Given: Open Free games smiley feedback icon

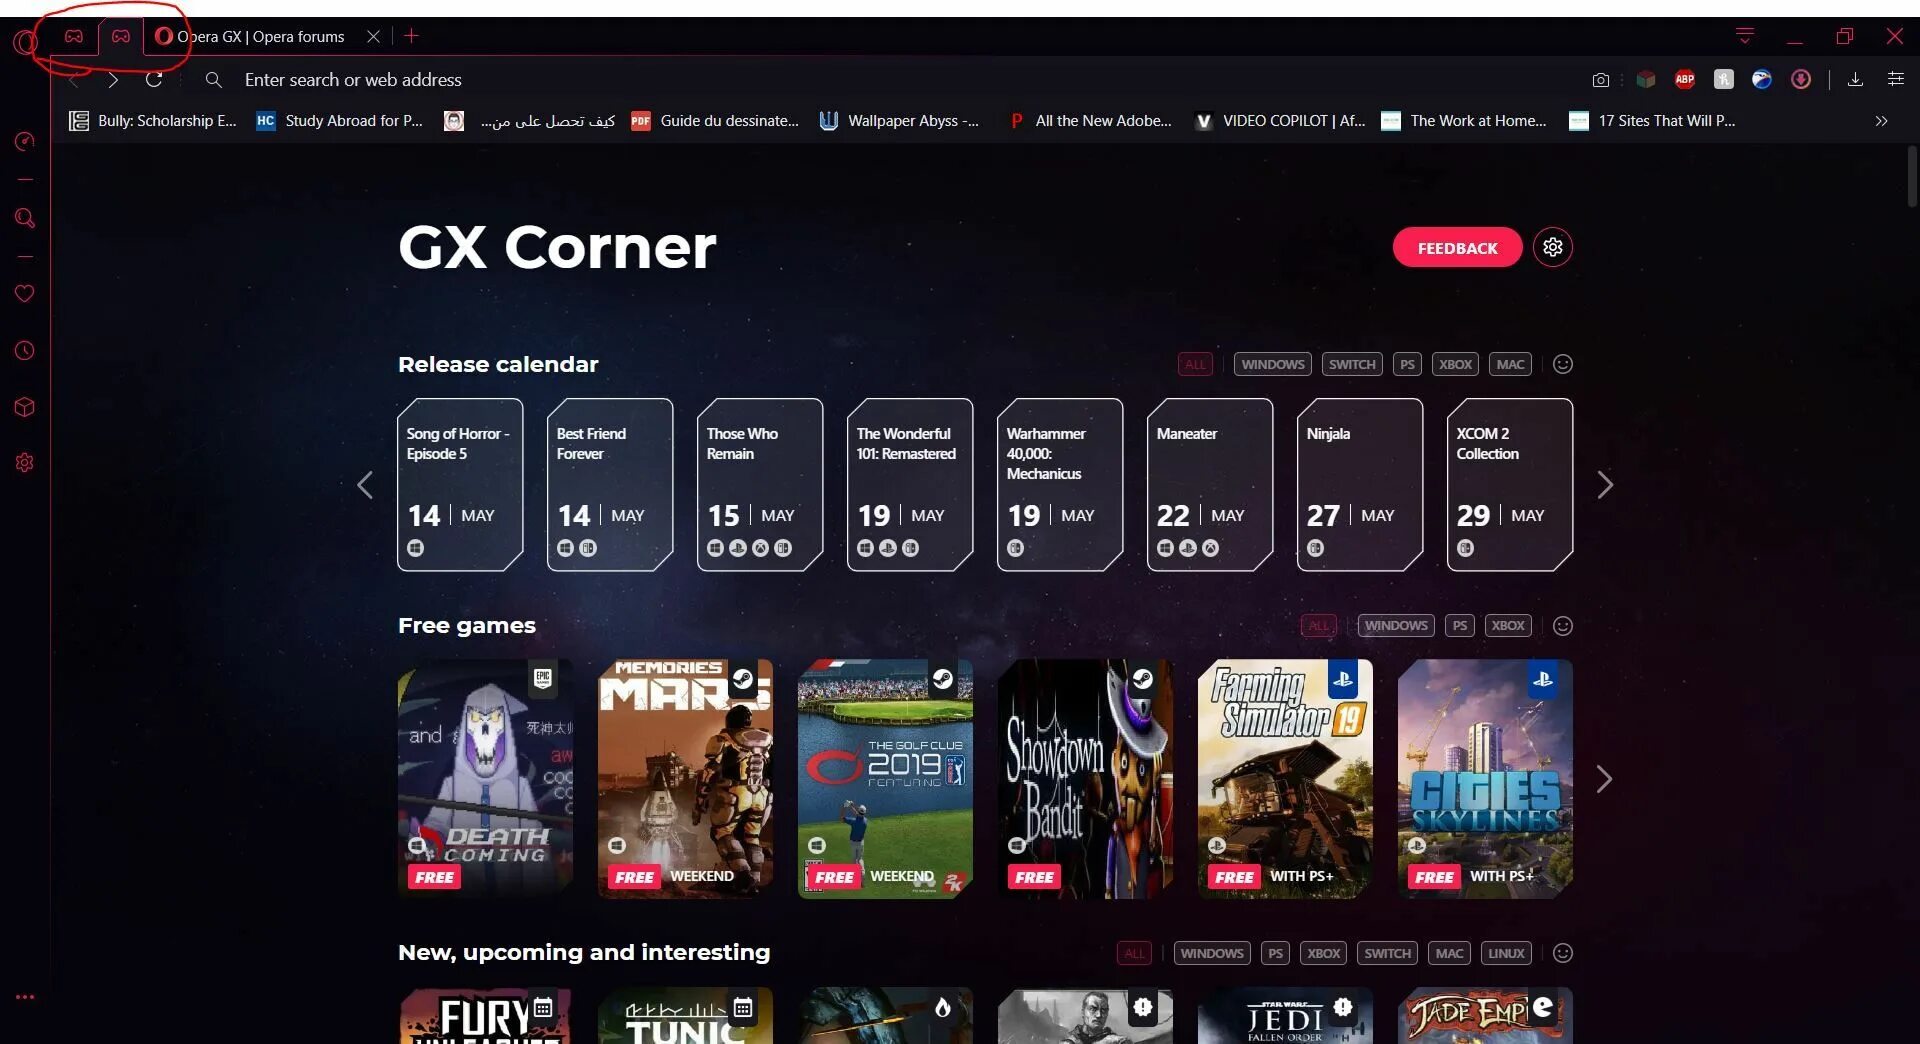Looking at the screenshot, I should coord(1563,626).
